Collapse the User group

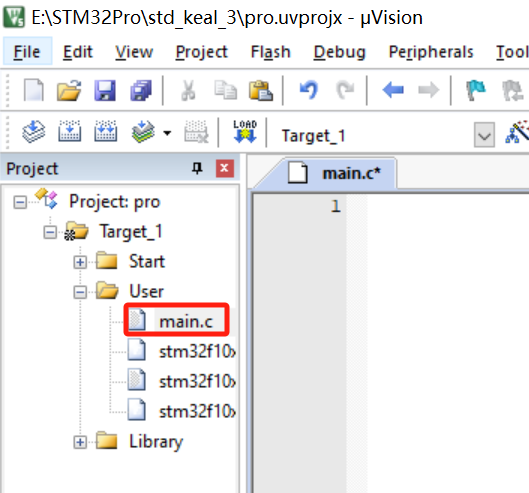[x=80, y=292]
